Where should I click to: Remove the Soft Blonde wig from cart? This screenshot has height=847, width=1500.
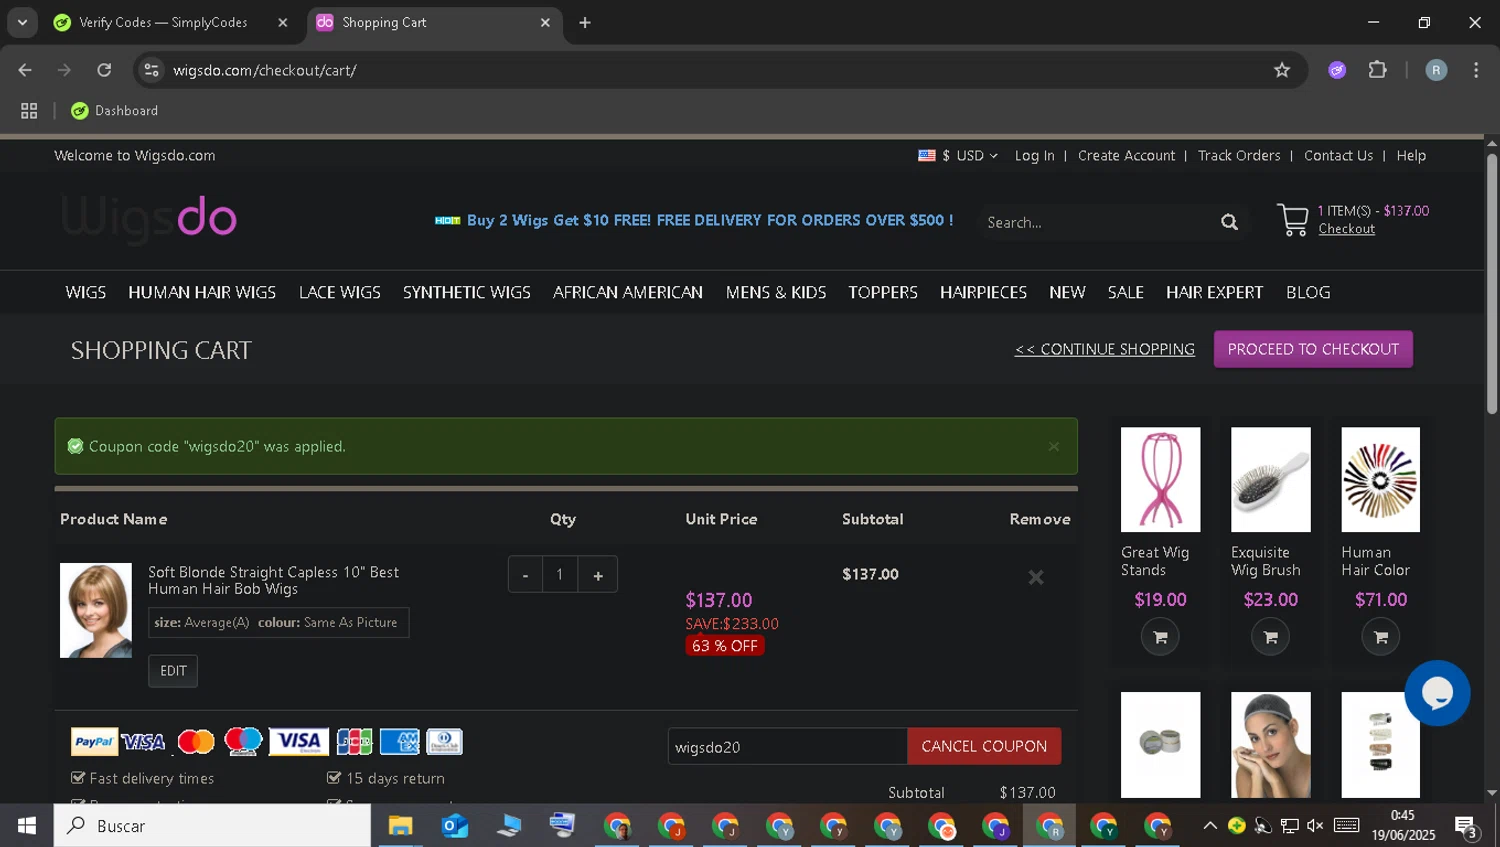(x=1036, y=577)
